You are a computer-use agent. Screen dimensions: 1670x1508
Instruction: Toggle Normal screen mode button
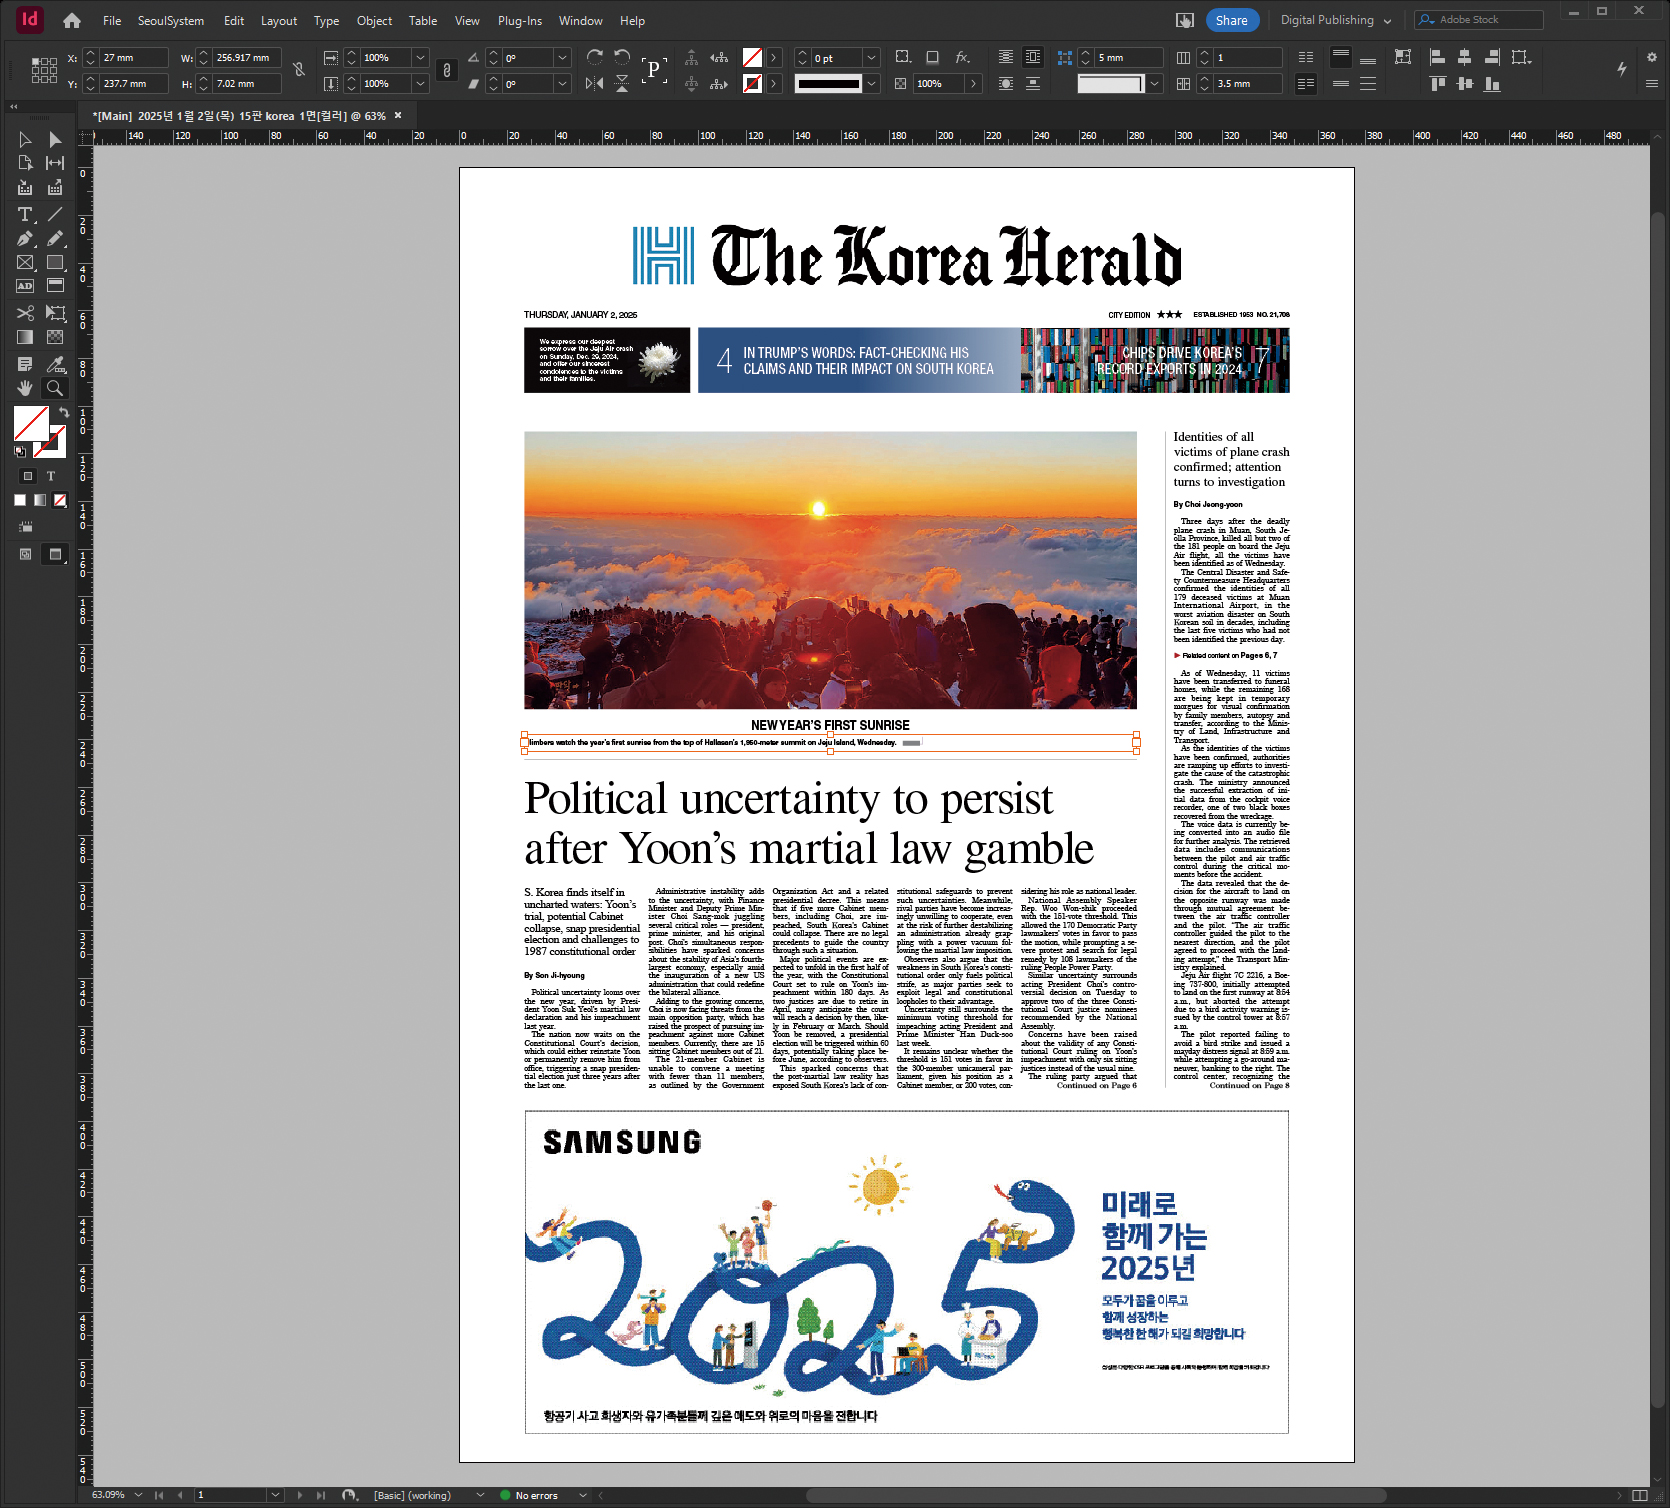point(25,554)
